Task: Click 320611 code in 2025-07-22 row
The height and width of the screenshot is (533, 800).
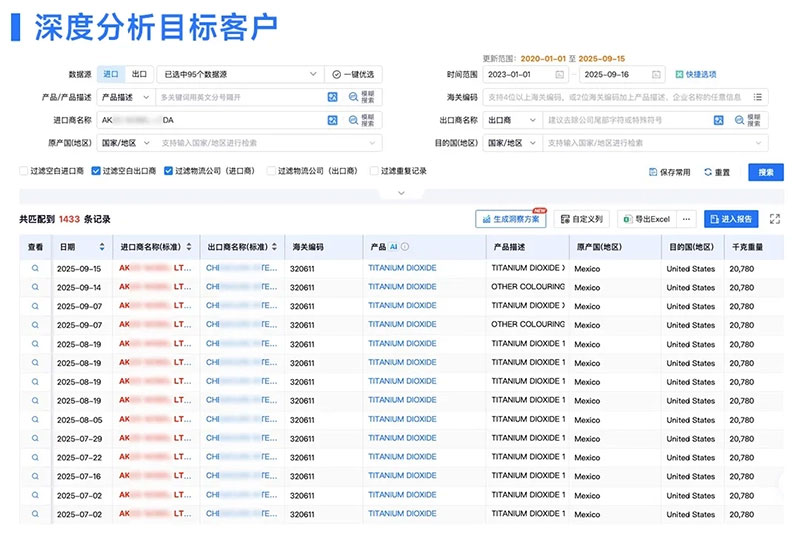Action: click(302, 458)
